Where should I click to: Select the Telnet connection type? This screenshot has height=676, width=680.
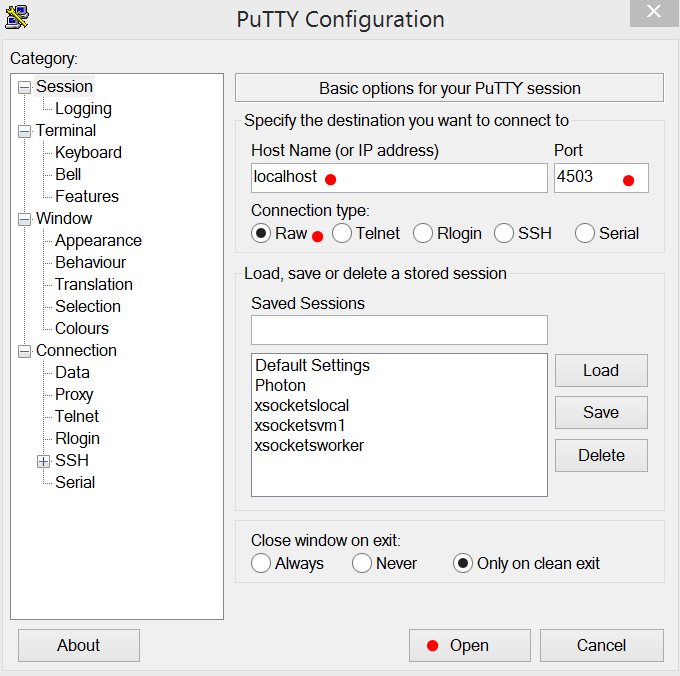(342, 233)
